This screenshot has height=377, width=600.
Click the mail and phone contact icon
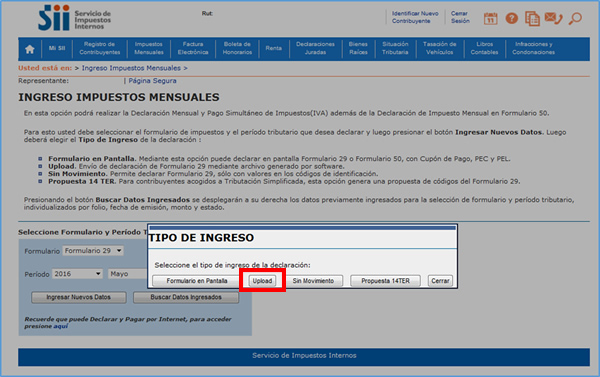coord(553,18)
